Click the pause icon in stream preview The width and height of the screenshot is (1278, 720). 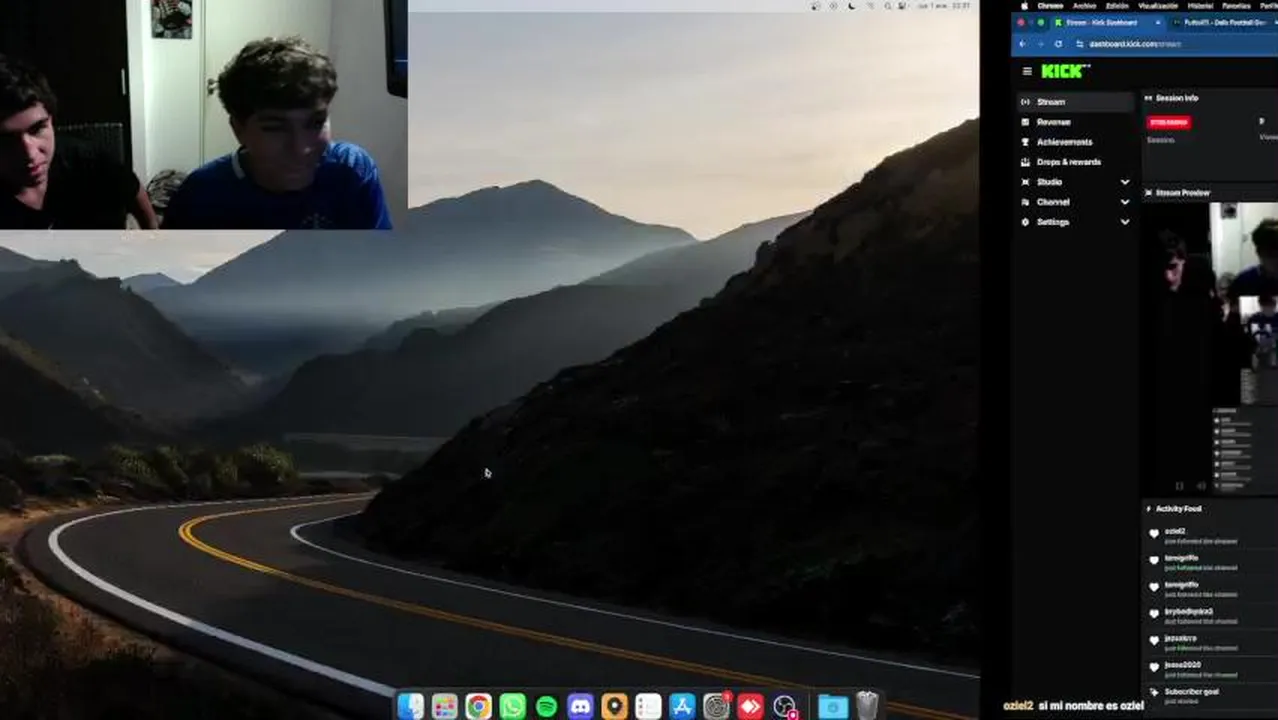click(x=1180, y=486)
